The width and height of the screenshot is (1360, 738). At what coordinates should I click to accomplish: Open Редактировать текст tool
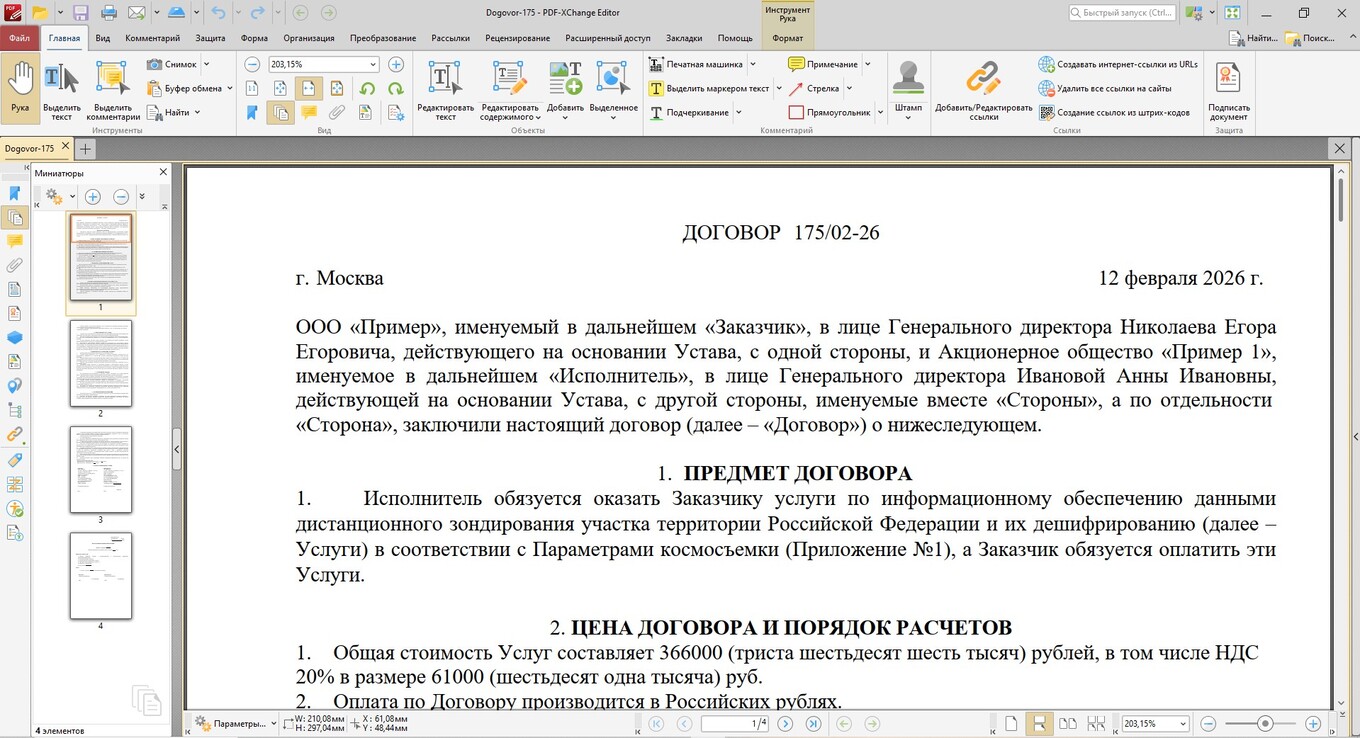[445, 91]
